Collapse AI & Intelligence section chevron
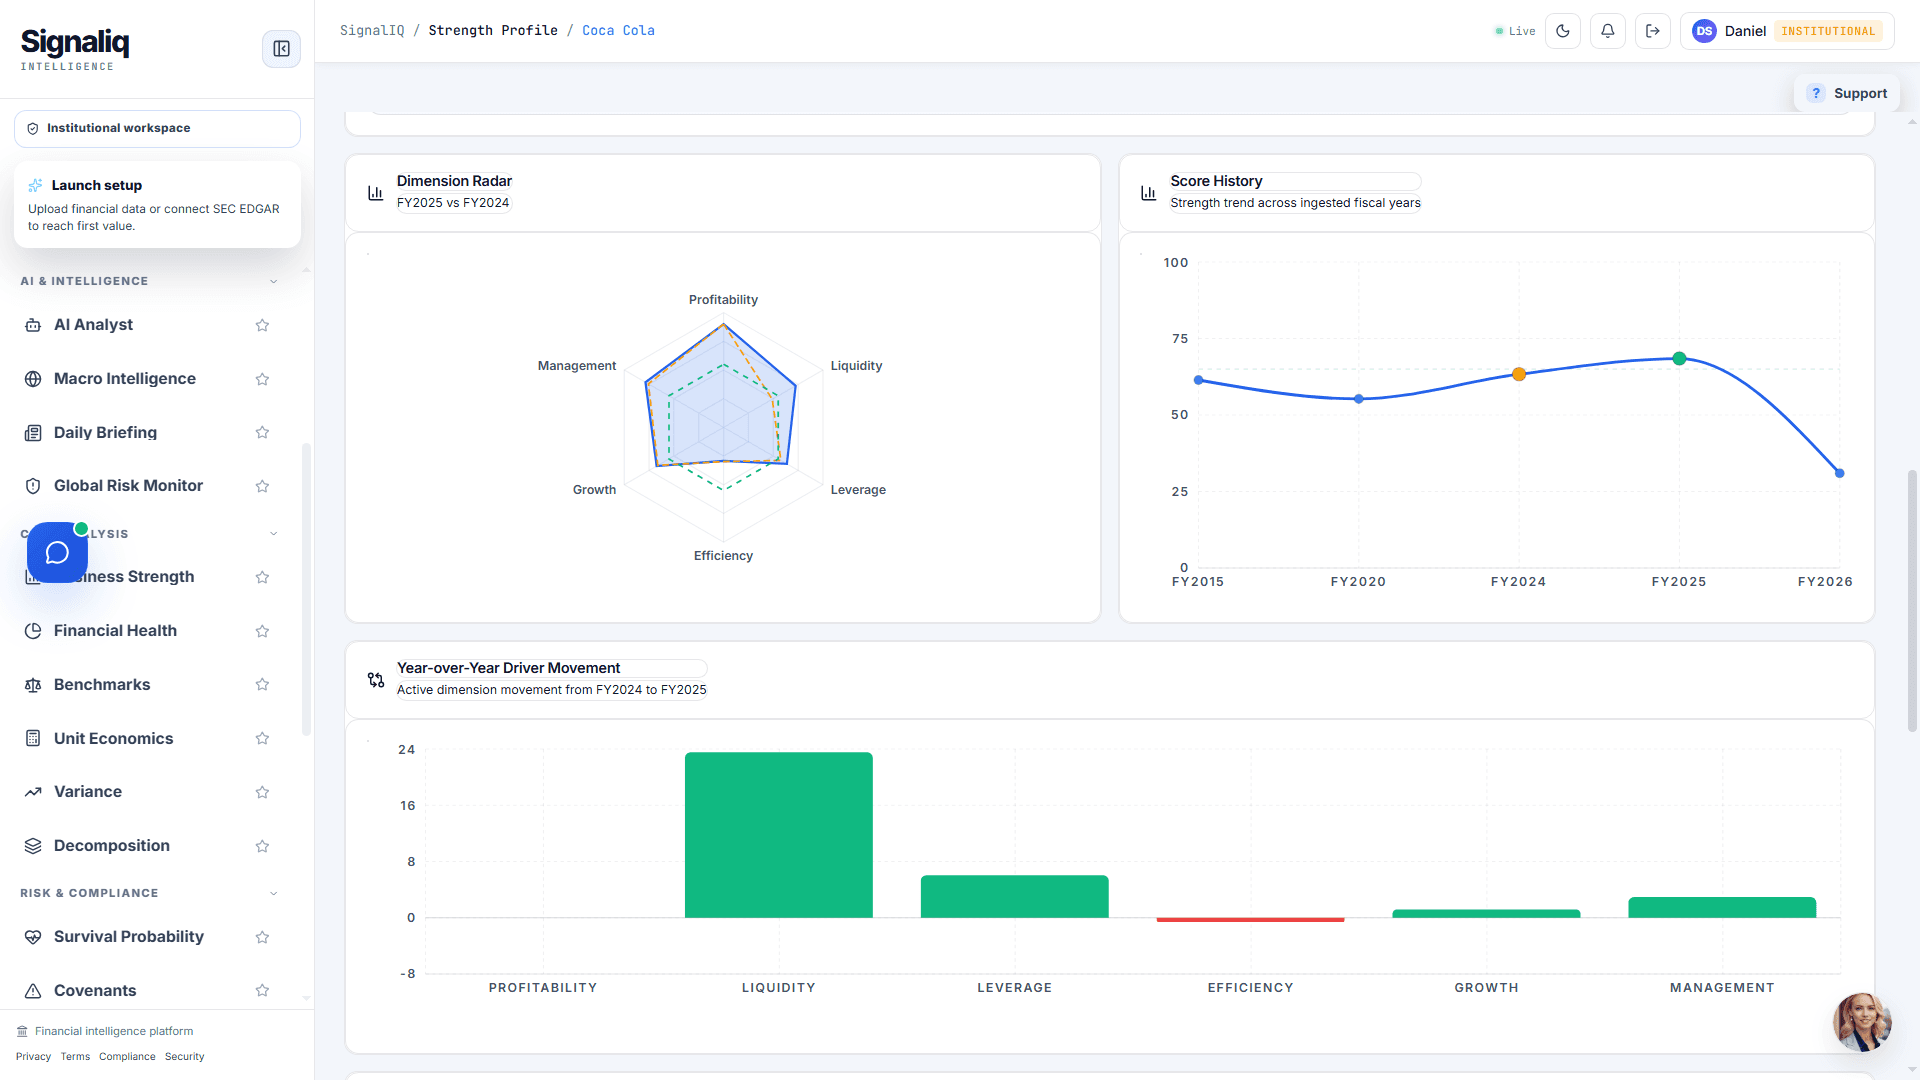This screenshot has width=1920, height=1080. tap(274, 281)
